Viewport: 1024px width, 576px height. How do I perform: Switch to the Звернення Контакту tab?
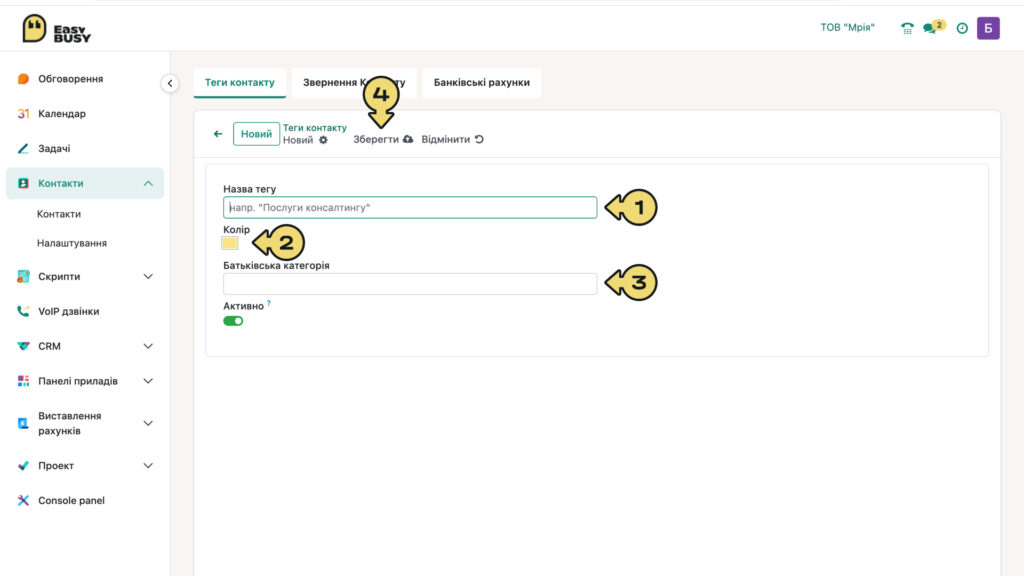click(354, 82)
